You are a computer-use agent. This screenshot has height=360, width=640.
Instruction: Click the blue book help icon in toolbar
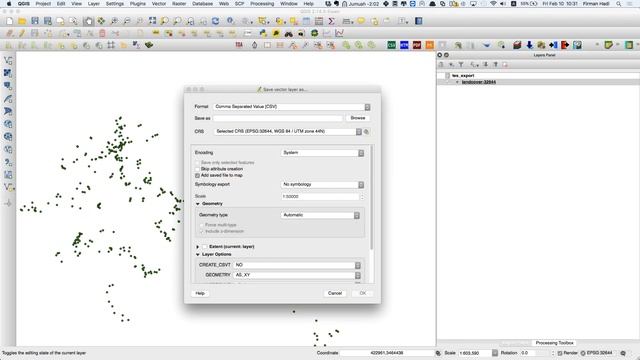tap(418, 21)
